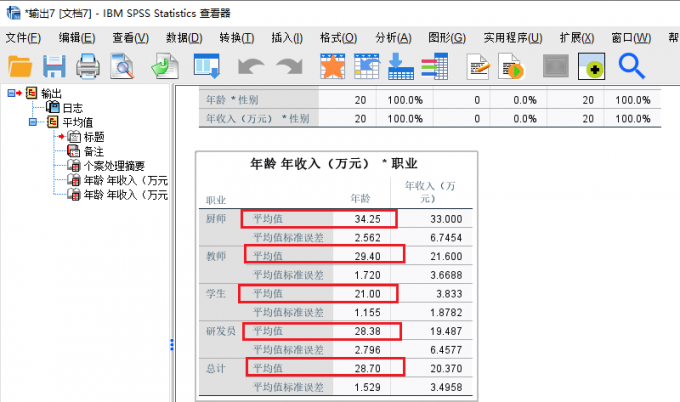Click the 职业 column header
The width and height of the screenshot is (680, 402).
click(216, 200)
